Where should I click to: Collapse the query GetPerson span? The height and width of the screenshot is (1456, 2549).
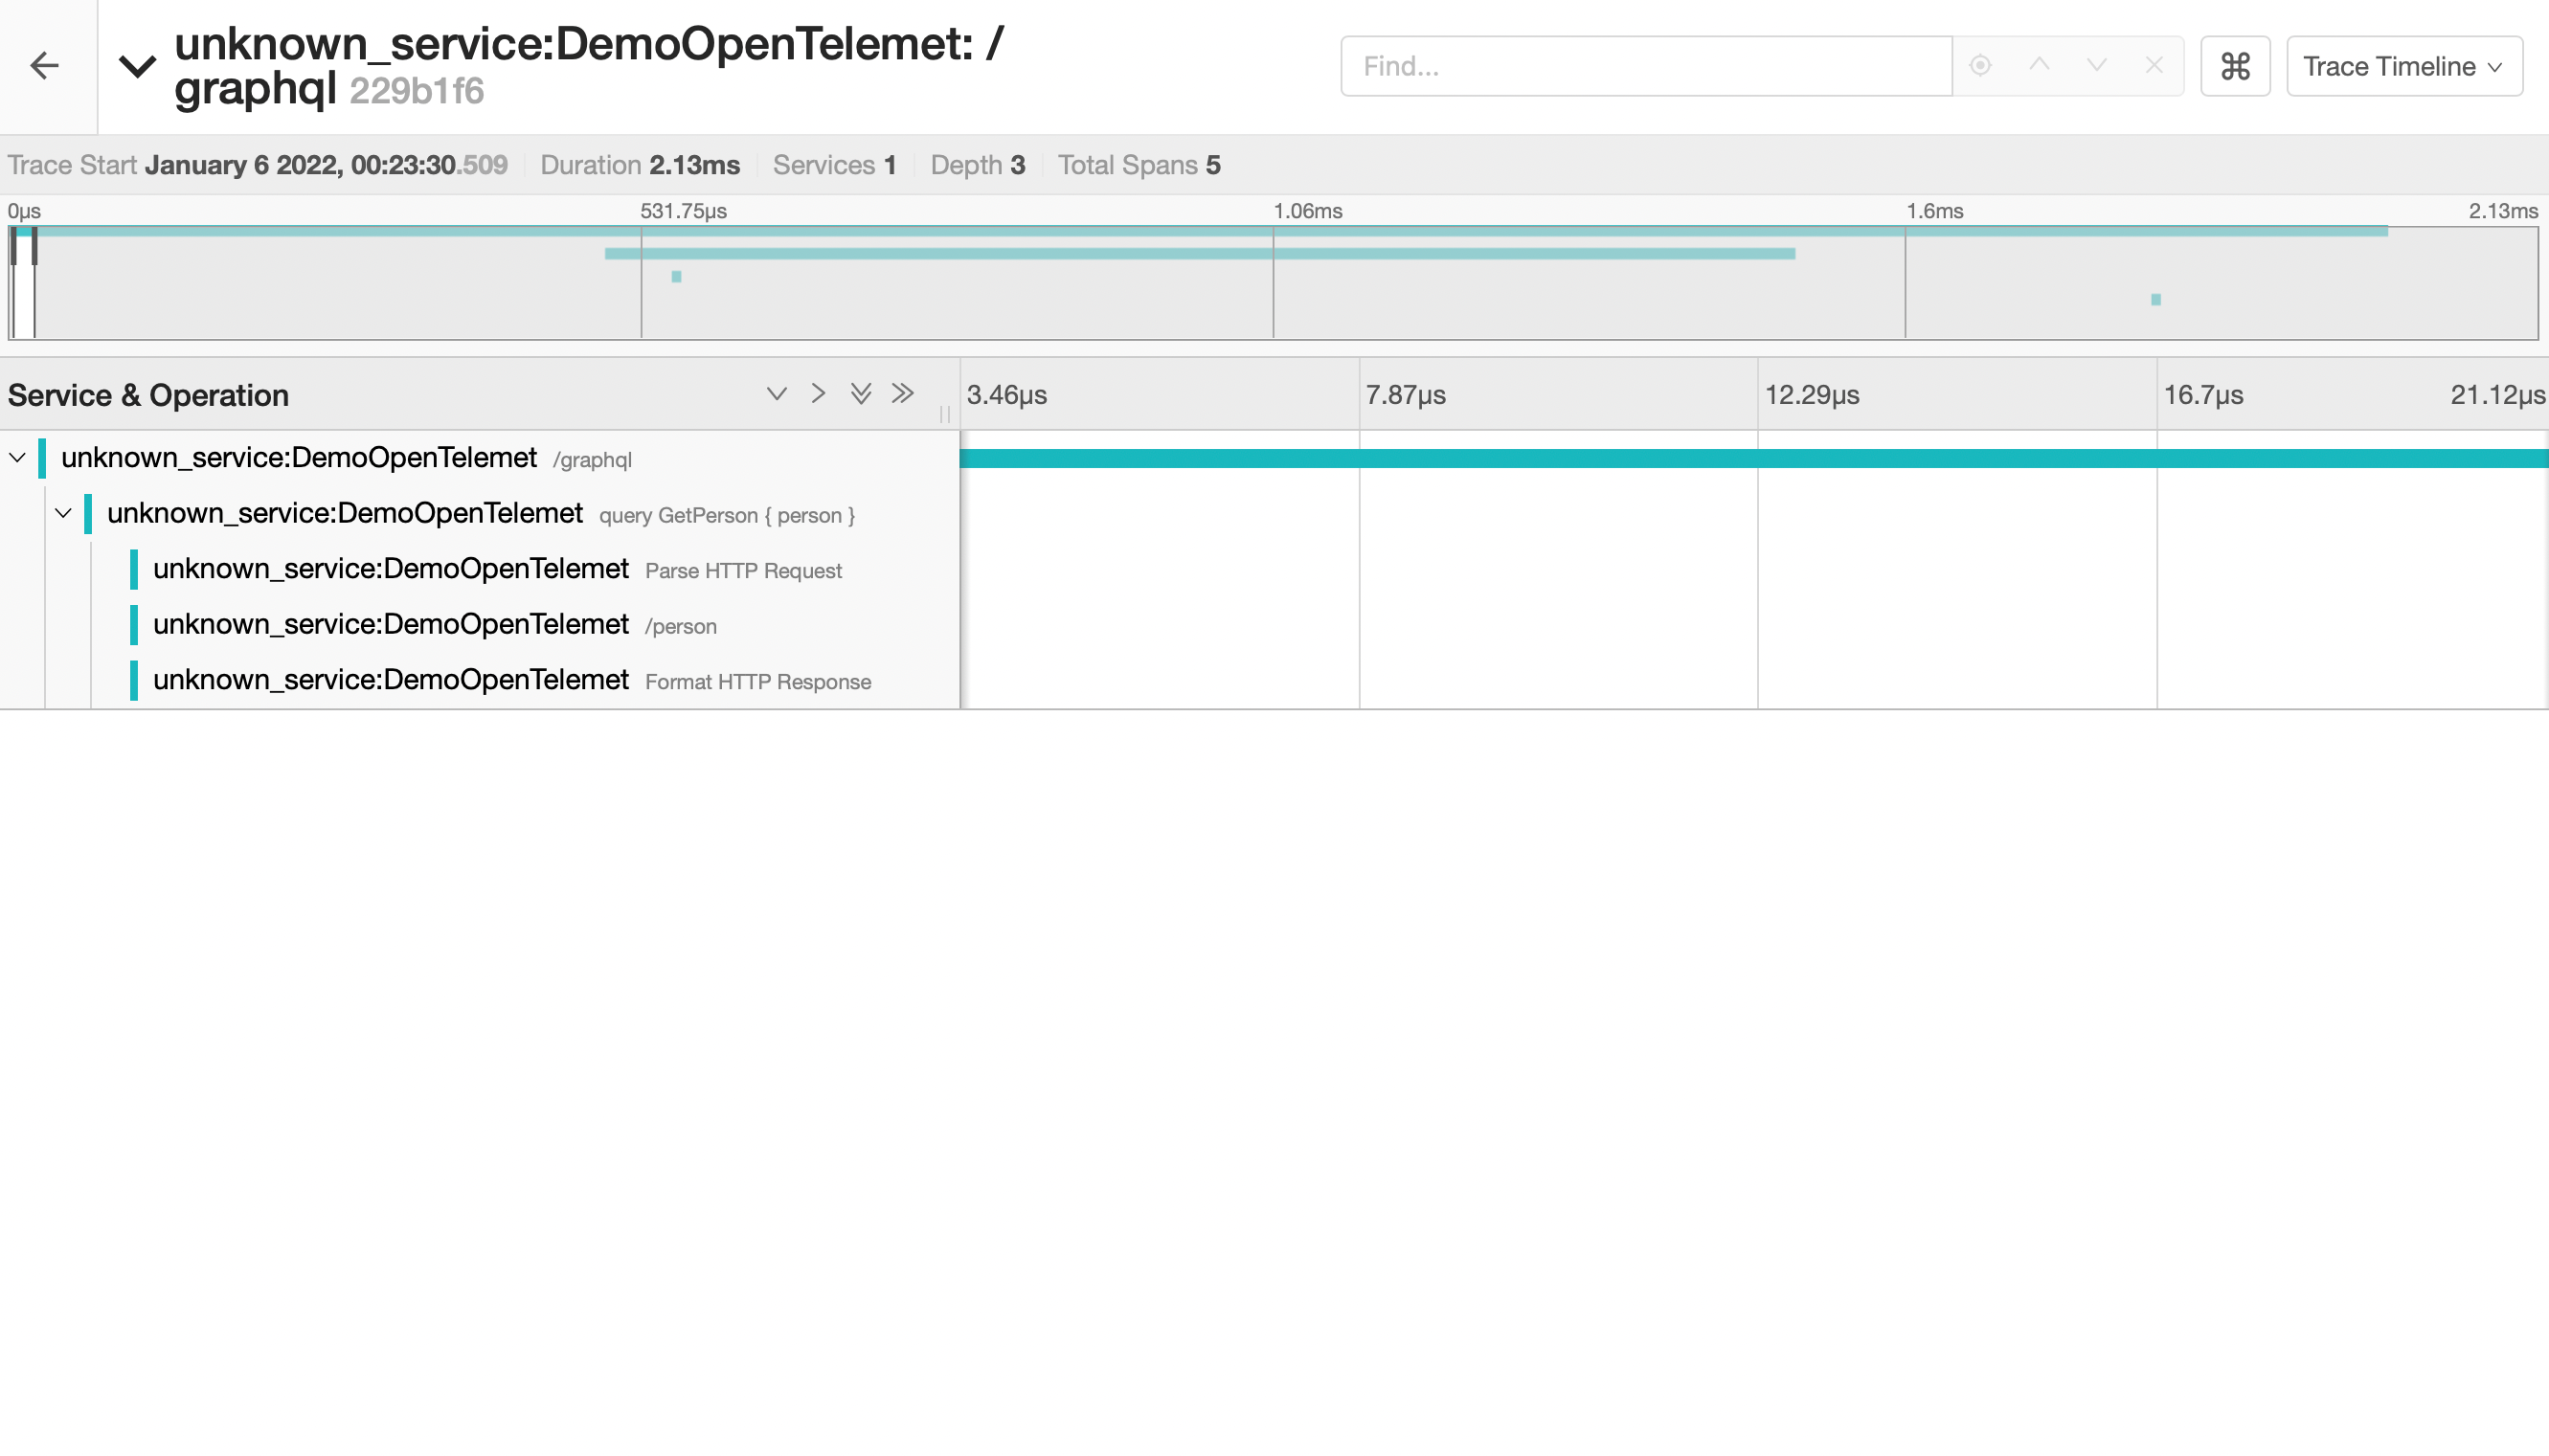[63, 514]
